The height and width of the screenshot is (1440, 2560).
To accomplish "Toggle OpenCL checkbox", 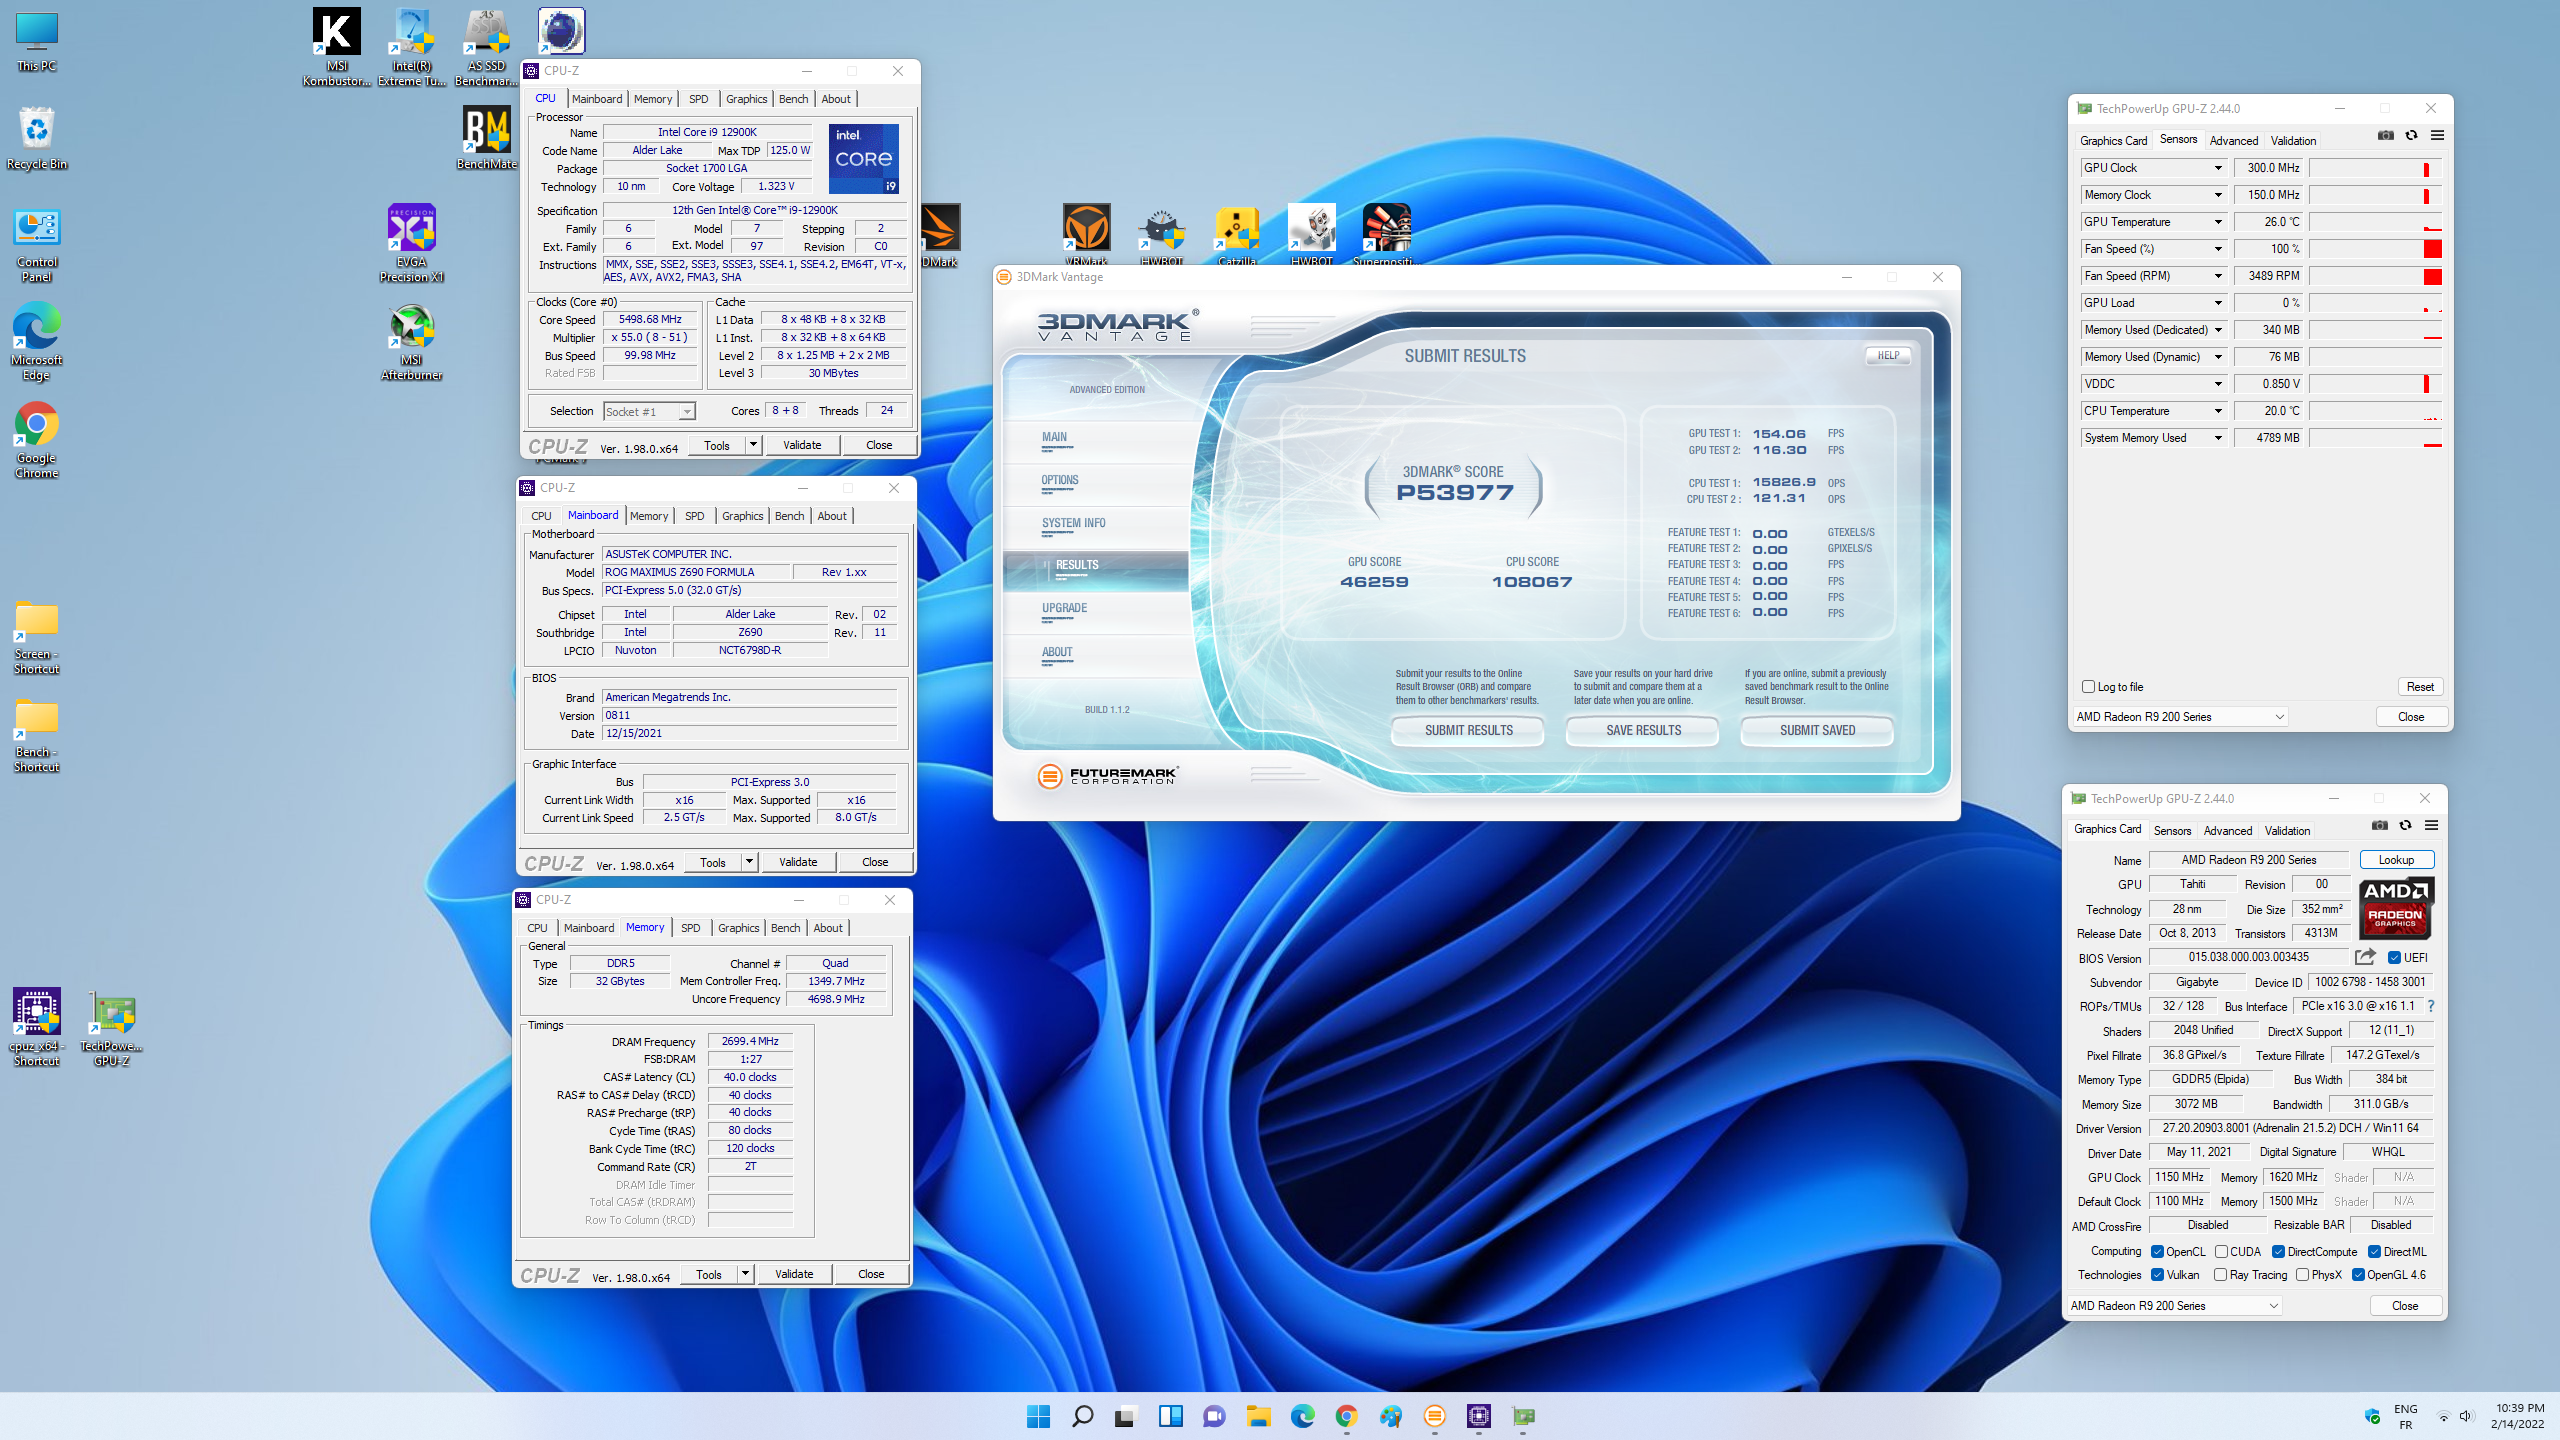I will 2158,1252.
